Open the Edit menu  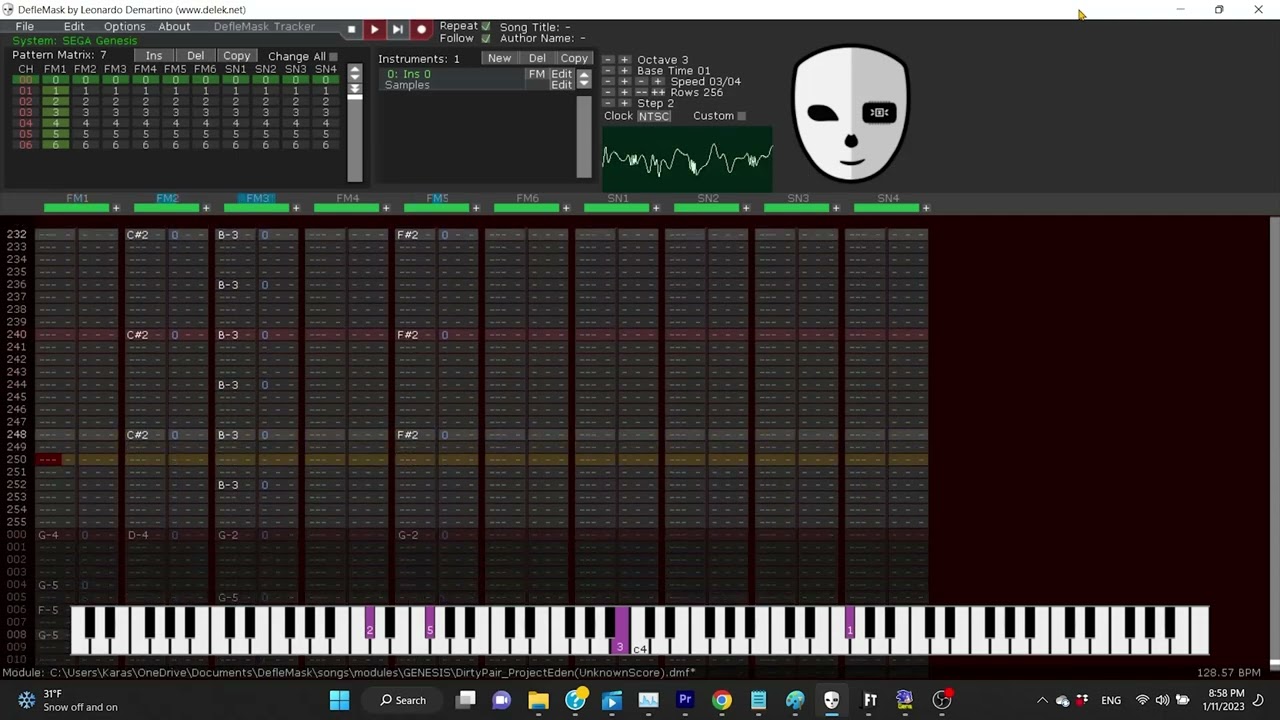click(74, 27)
